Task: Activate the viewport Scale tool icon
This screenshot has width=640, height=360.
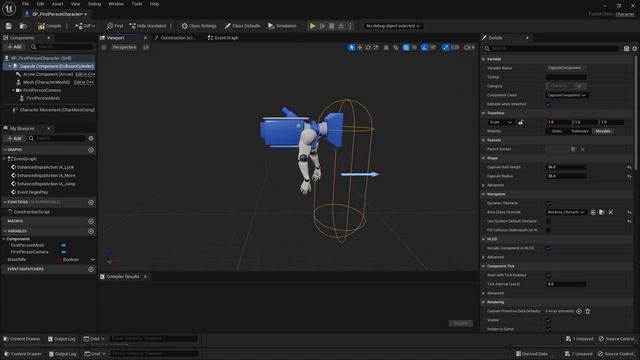Action: (376, 47)
